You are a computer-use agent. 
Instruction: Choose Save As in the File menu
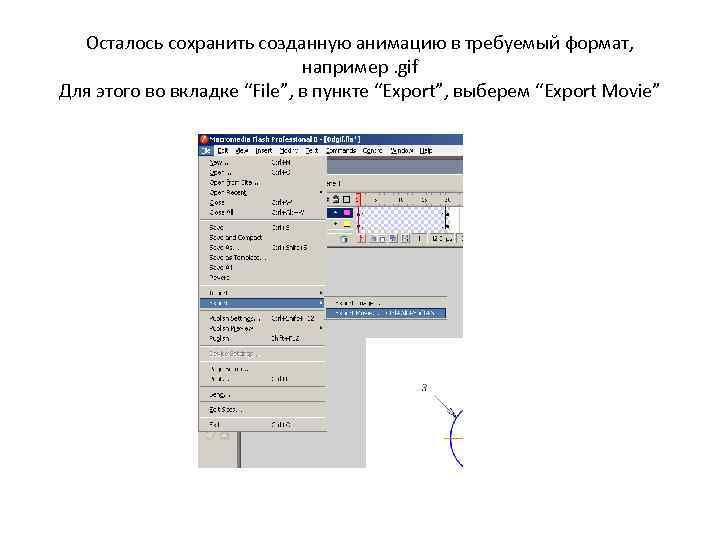coord(263,248)
